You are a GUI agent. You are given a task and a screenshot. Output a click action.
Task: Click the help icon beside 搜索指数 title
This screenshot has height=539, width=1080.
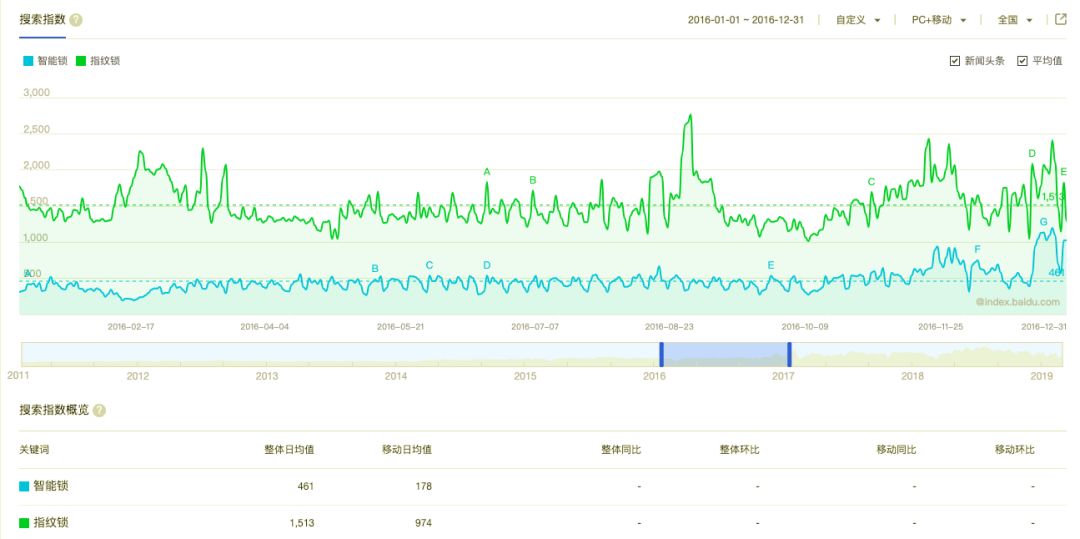(x=76, y=20)
